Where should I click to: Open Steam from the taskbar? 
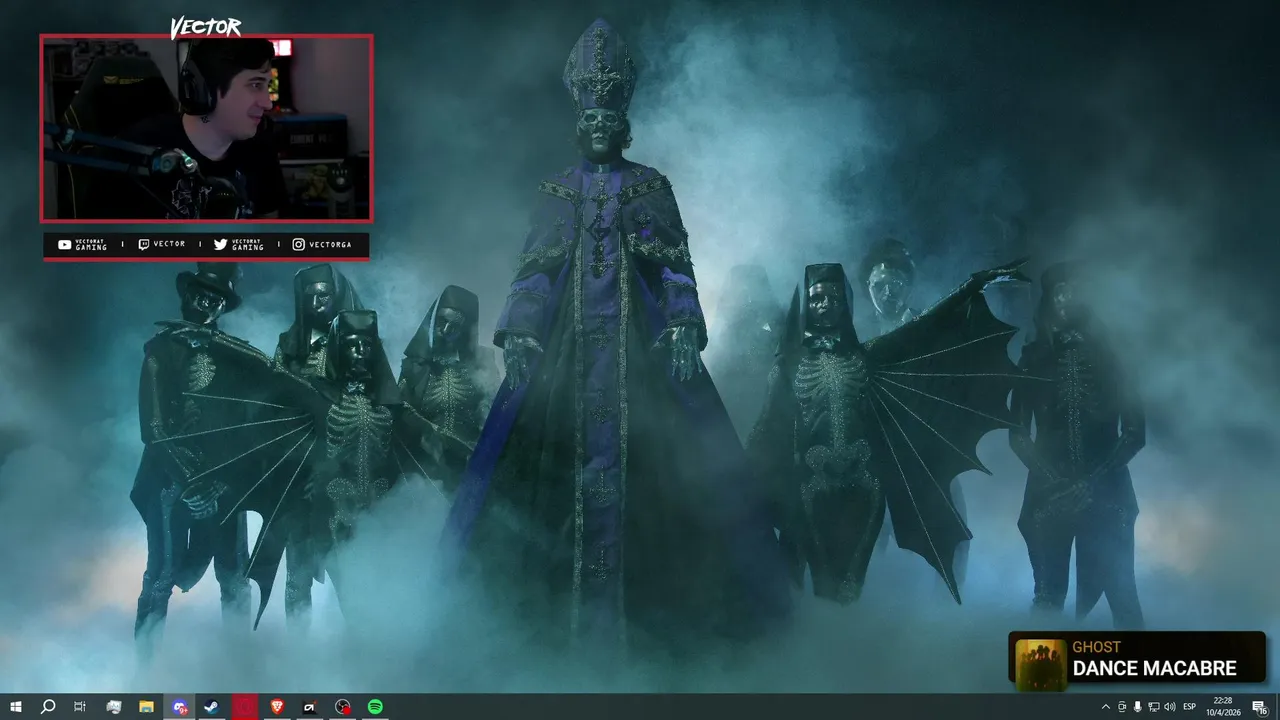coord(212,707)
